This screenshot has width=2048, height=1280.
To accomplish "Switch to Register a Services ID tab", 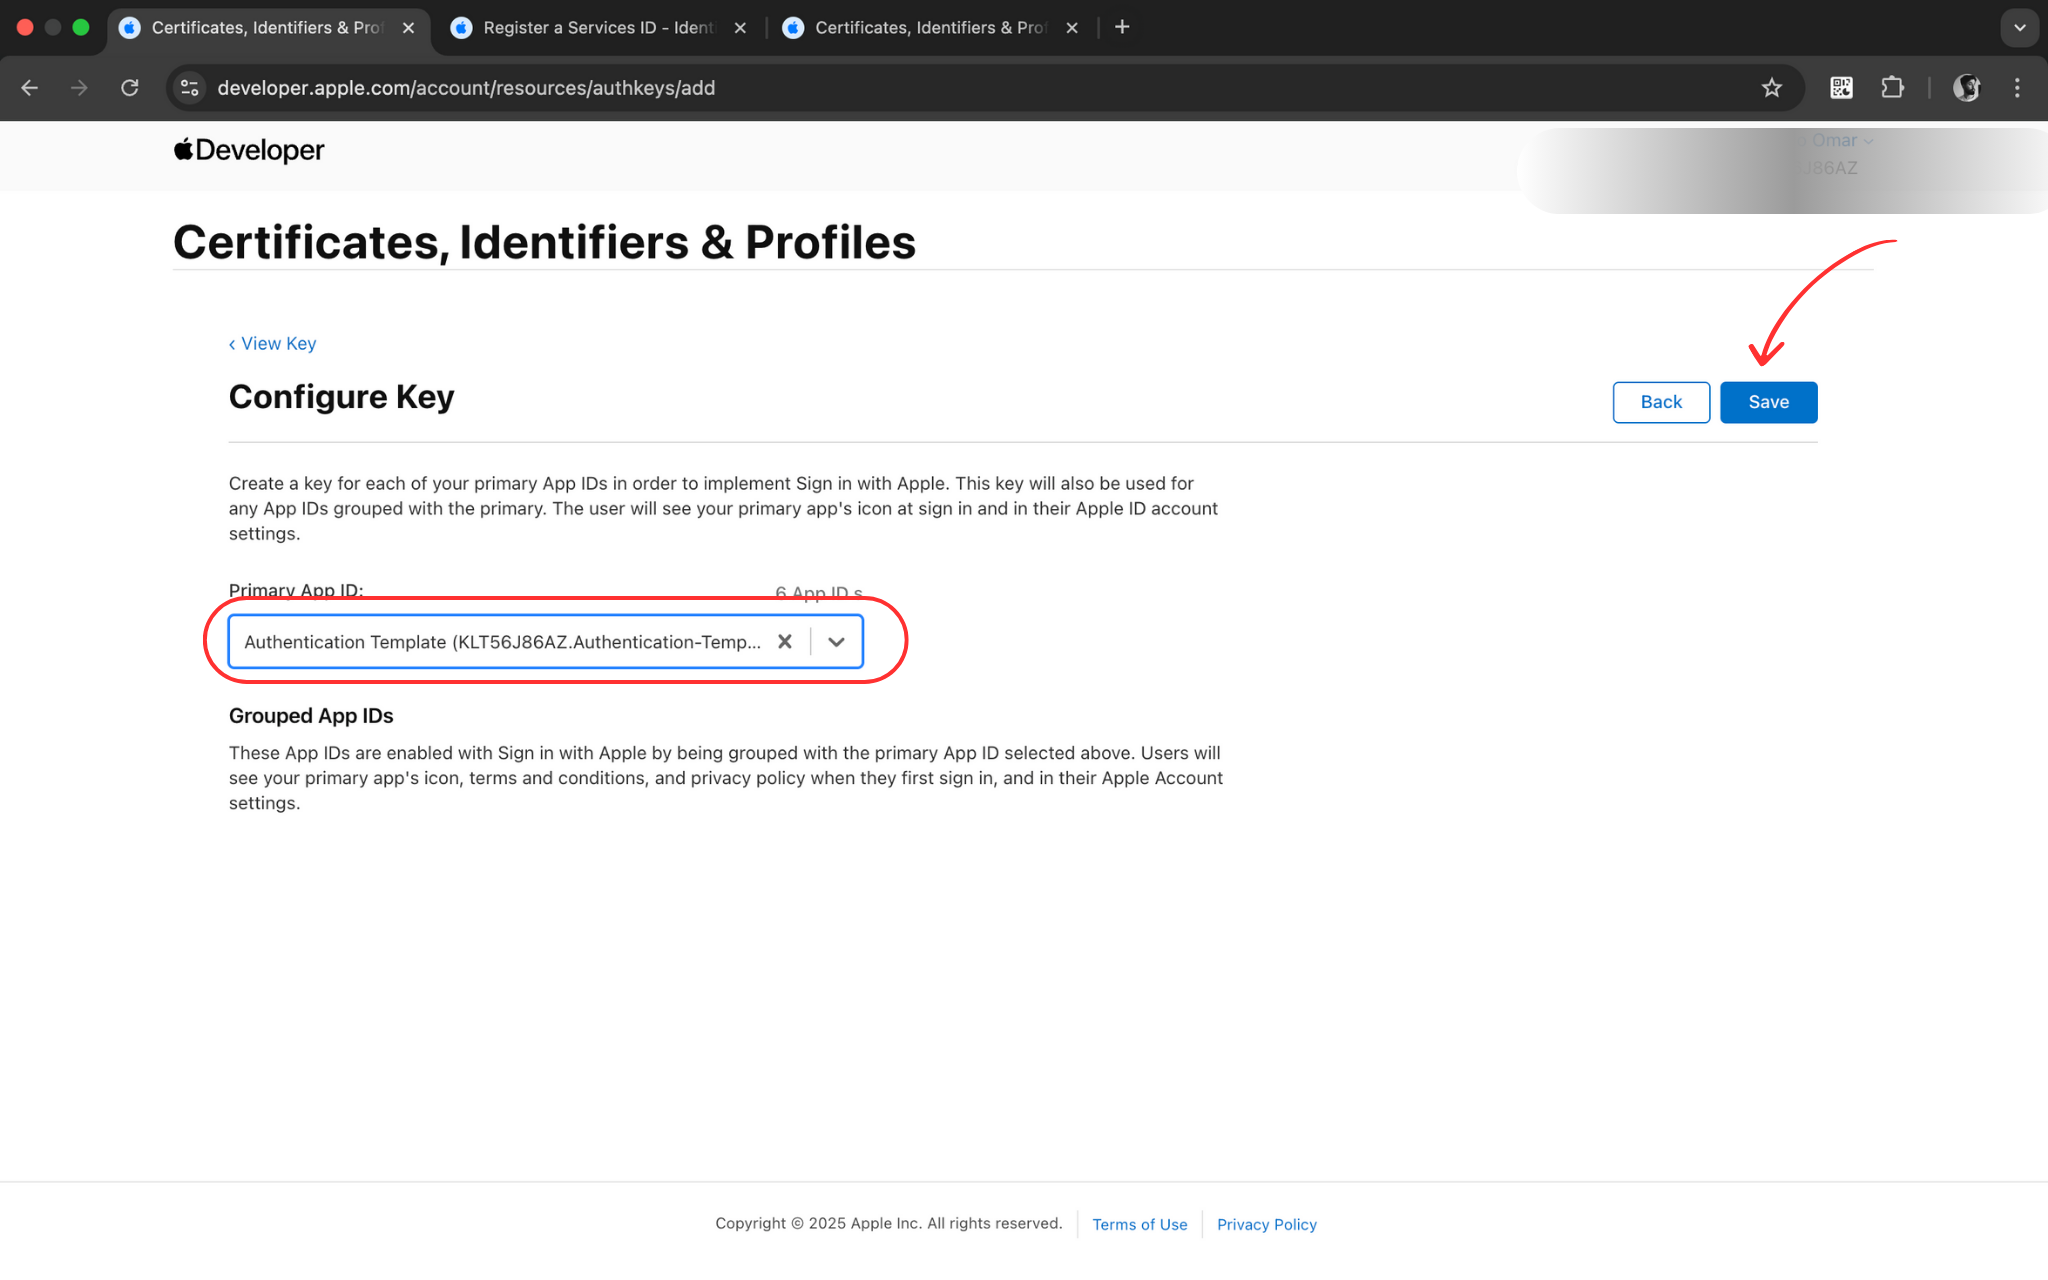I will click(x=597, y=28).
